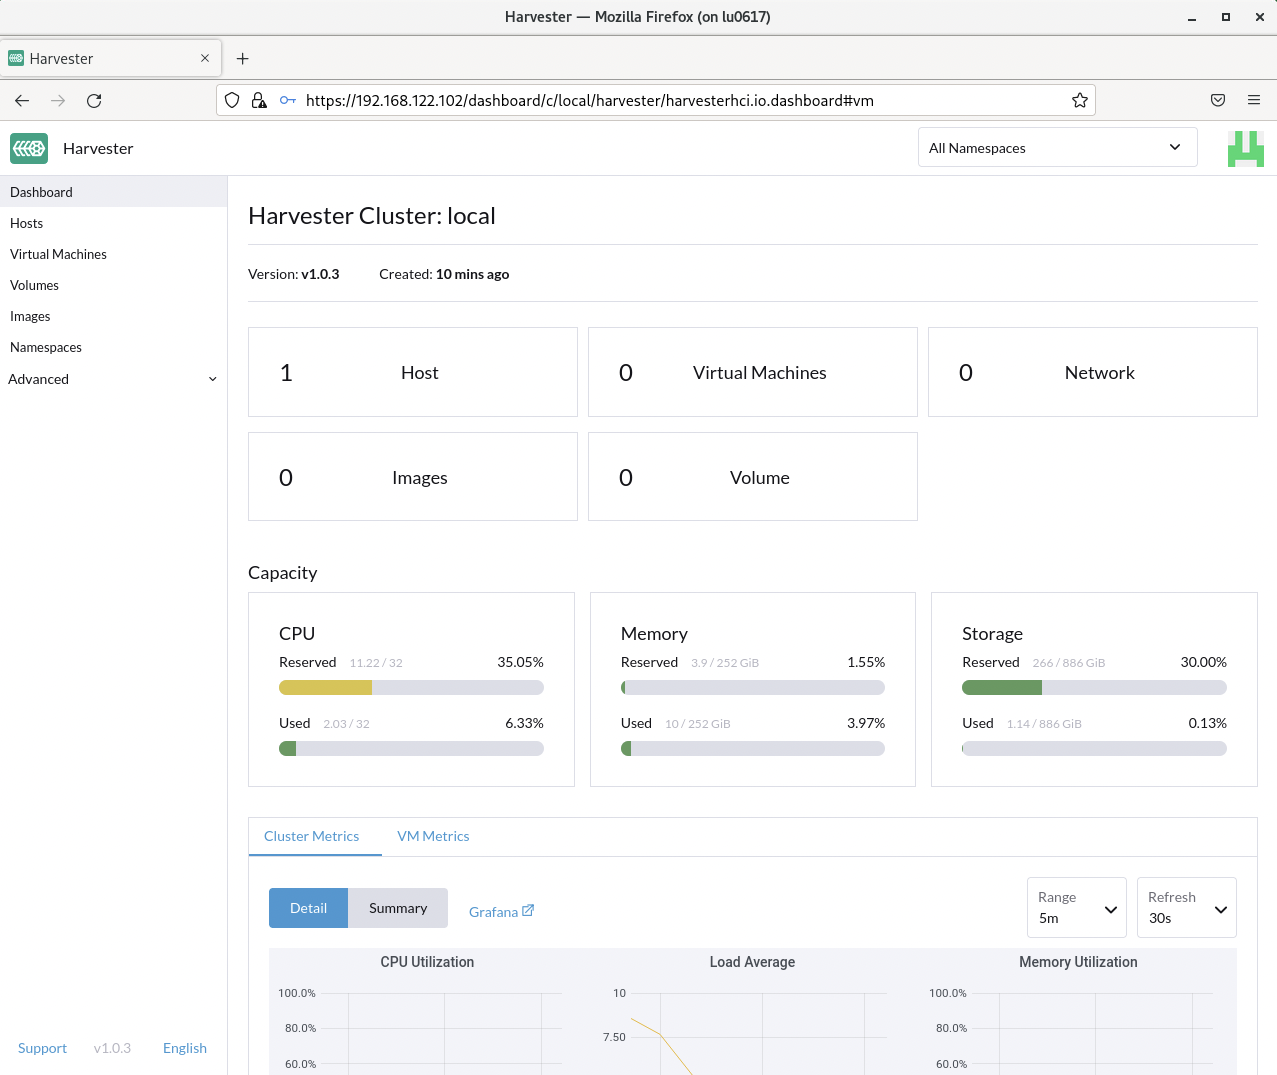Image resolution: width=1277 pixels, height=1075 pixels.
Task: Open the Network count card
Action: coord(1093,372)
